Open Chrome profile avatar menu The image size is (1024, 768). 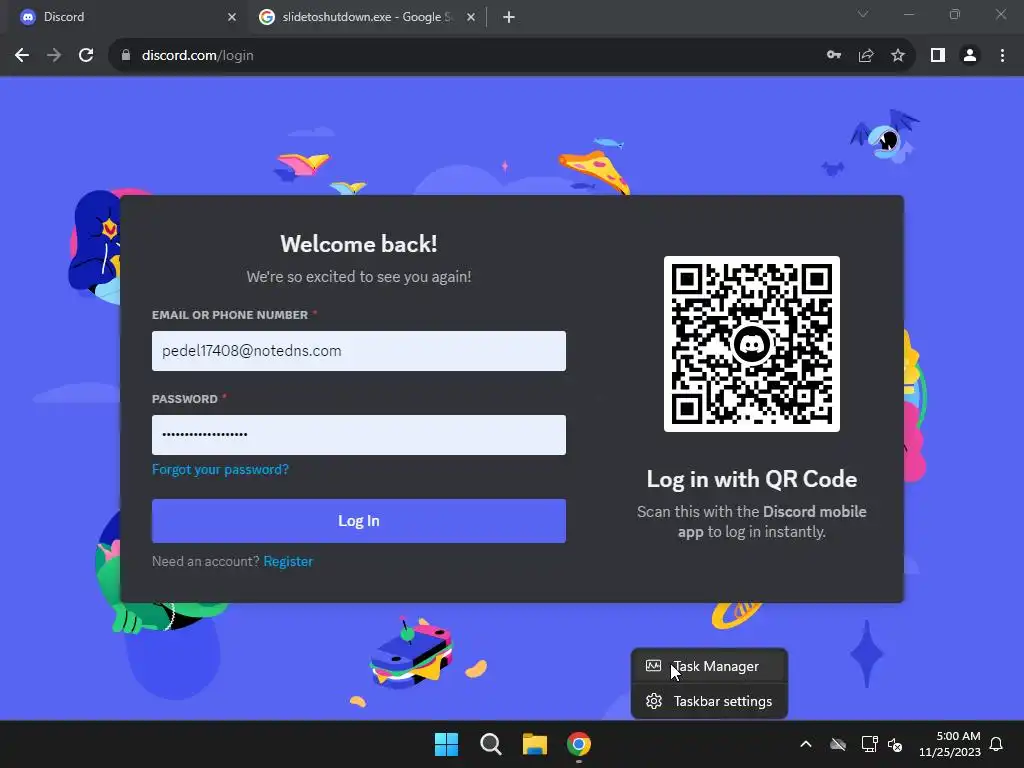(x=970, y=56)
